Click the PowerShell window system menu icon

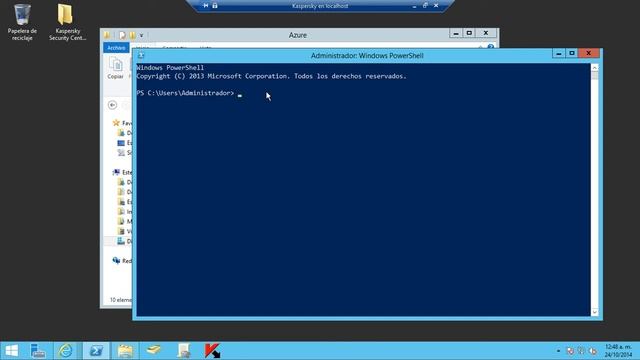coord(141,55)
